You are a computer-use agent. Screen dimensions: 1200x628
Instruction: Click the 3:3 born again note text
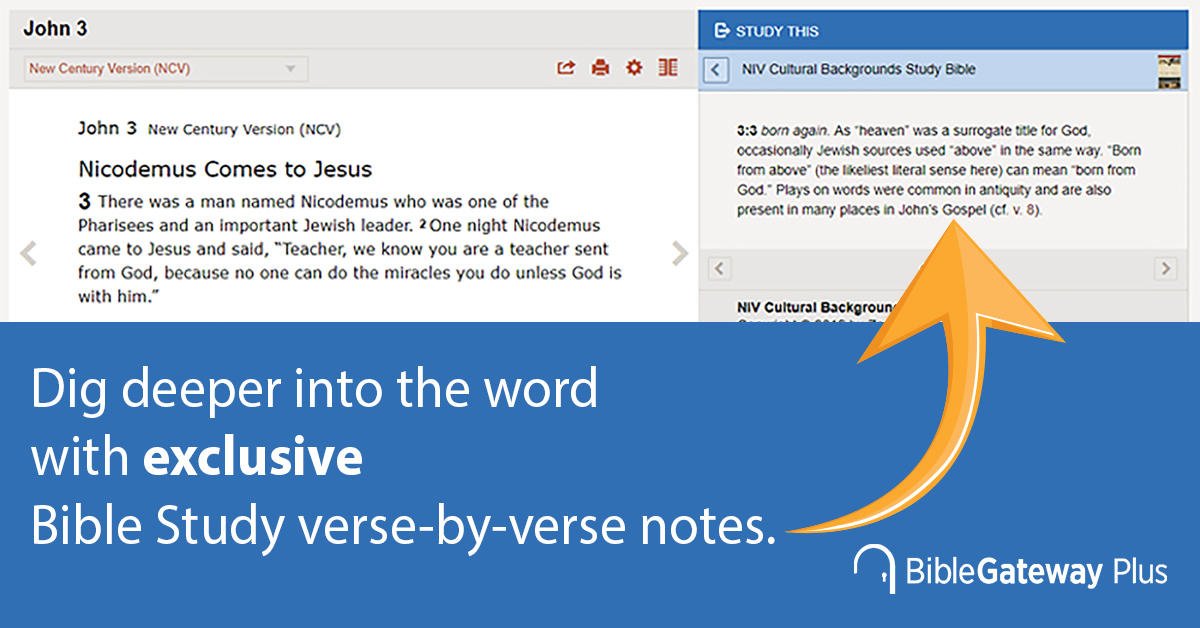click(x=939, y=170)
